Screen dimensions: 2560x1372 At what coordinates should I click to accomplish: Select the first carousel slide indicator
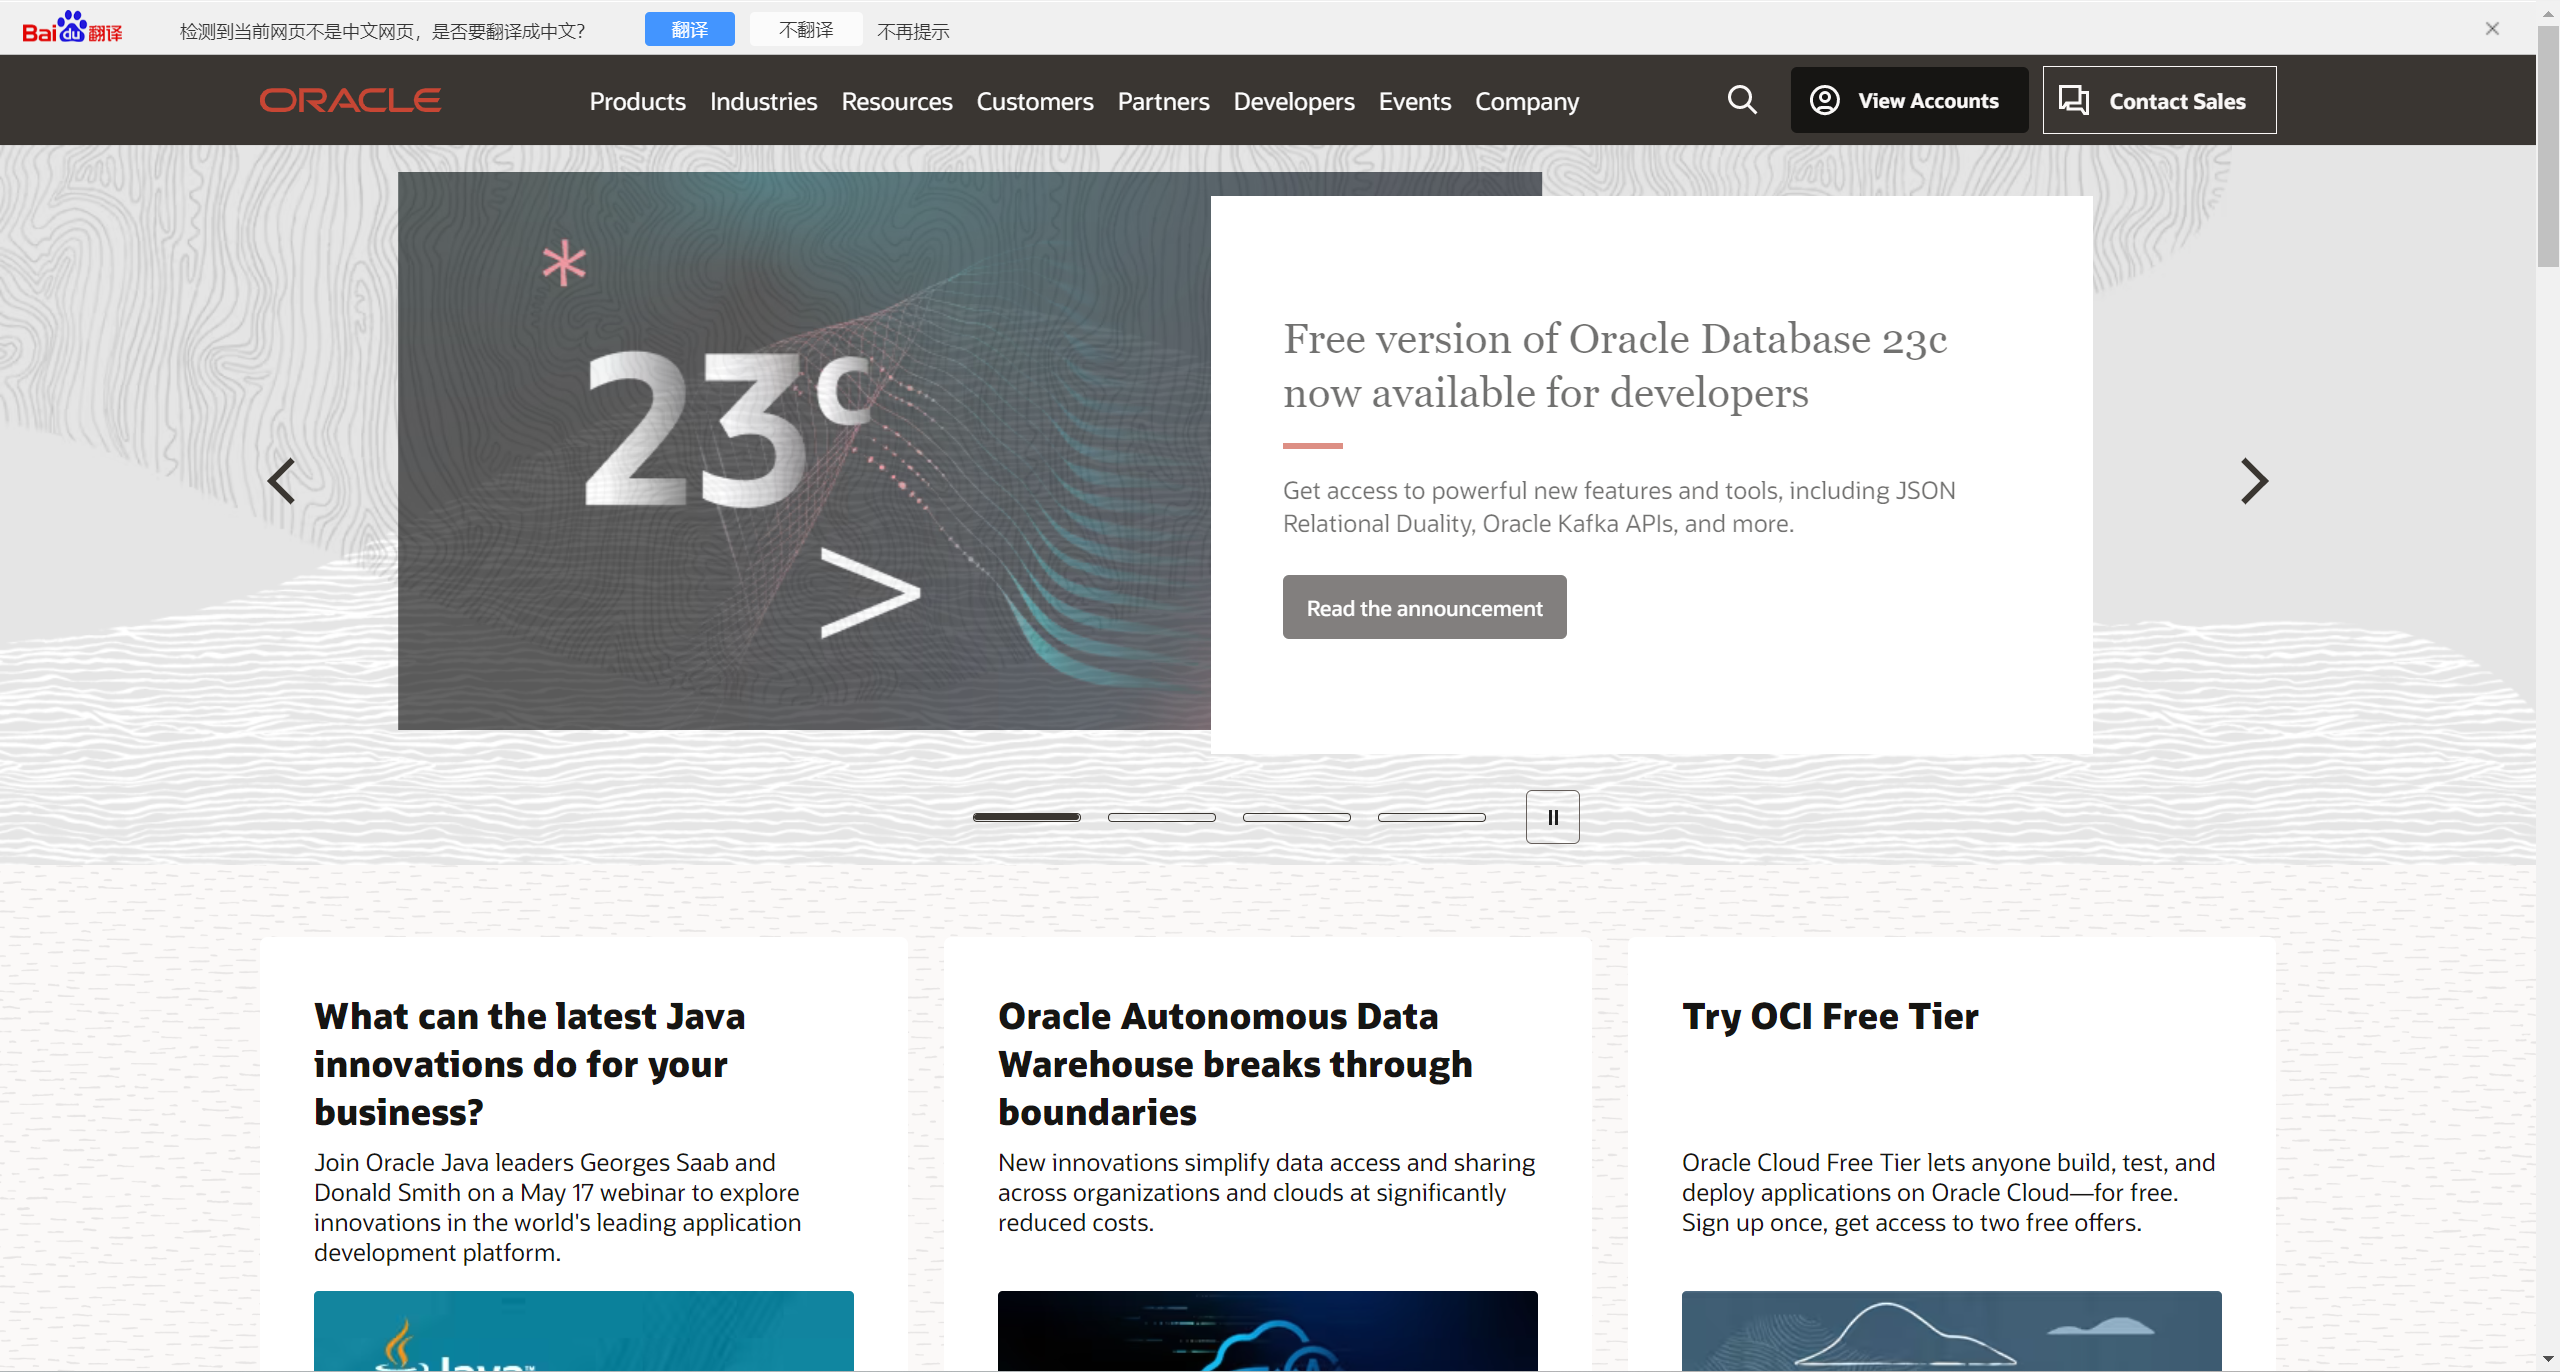1027,817
